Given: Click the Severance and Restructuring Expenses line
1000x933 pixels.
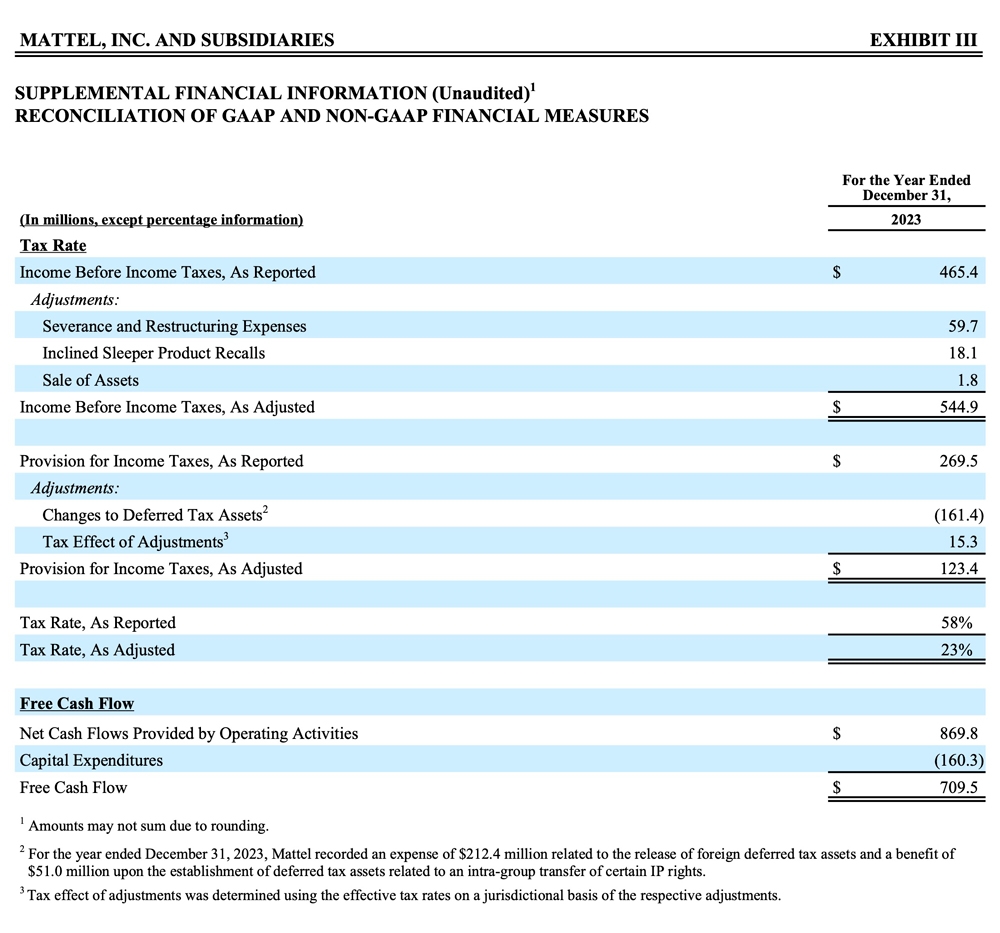Looking at the screenshot, I should pyautogui.click(x=175, y=326).
